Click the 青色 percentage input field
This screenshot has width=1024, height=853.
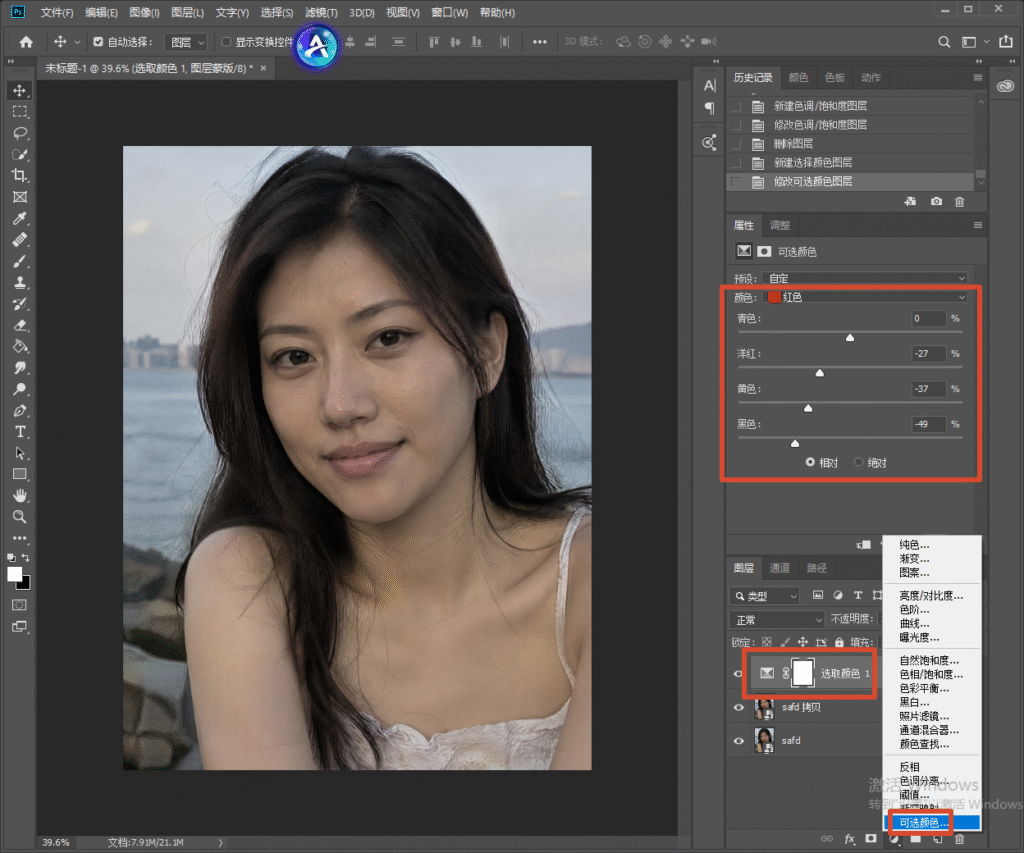[x=929, y=319]
